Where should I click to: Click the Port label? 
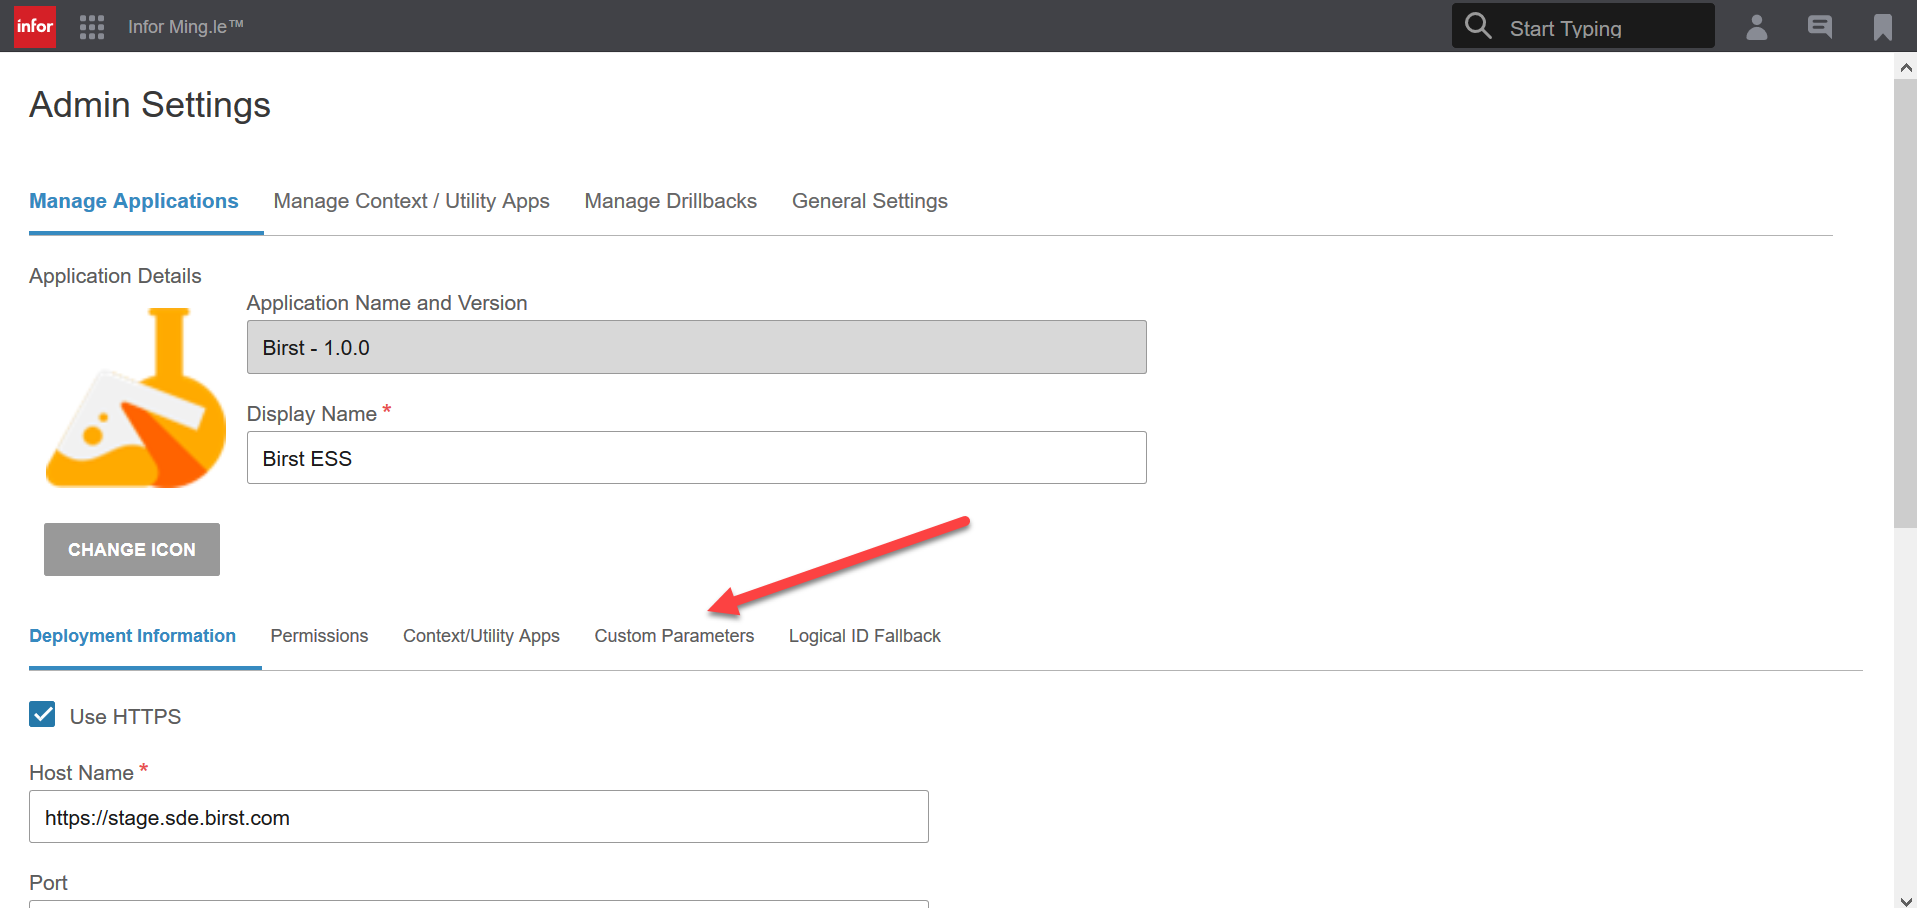coord(48,883)
